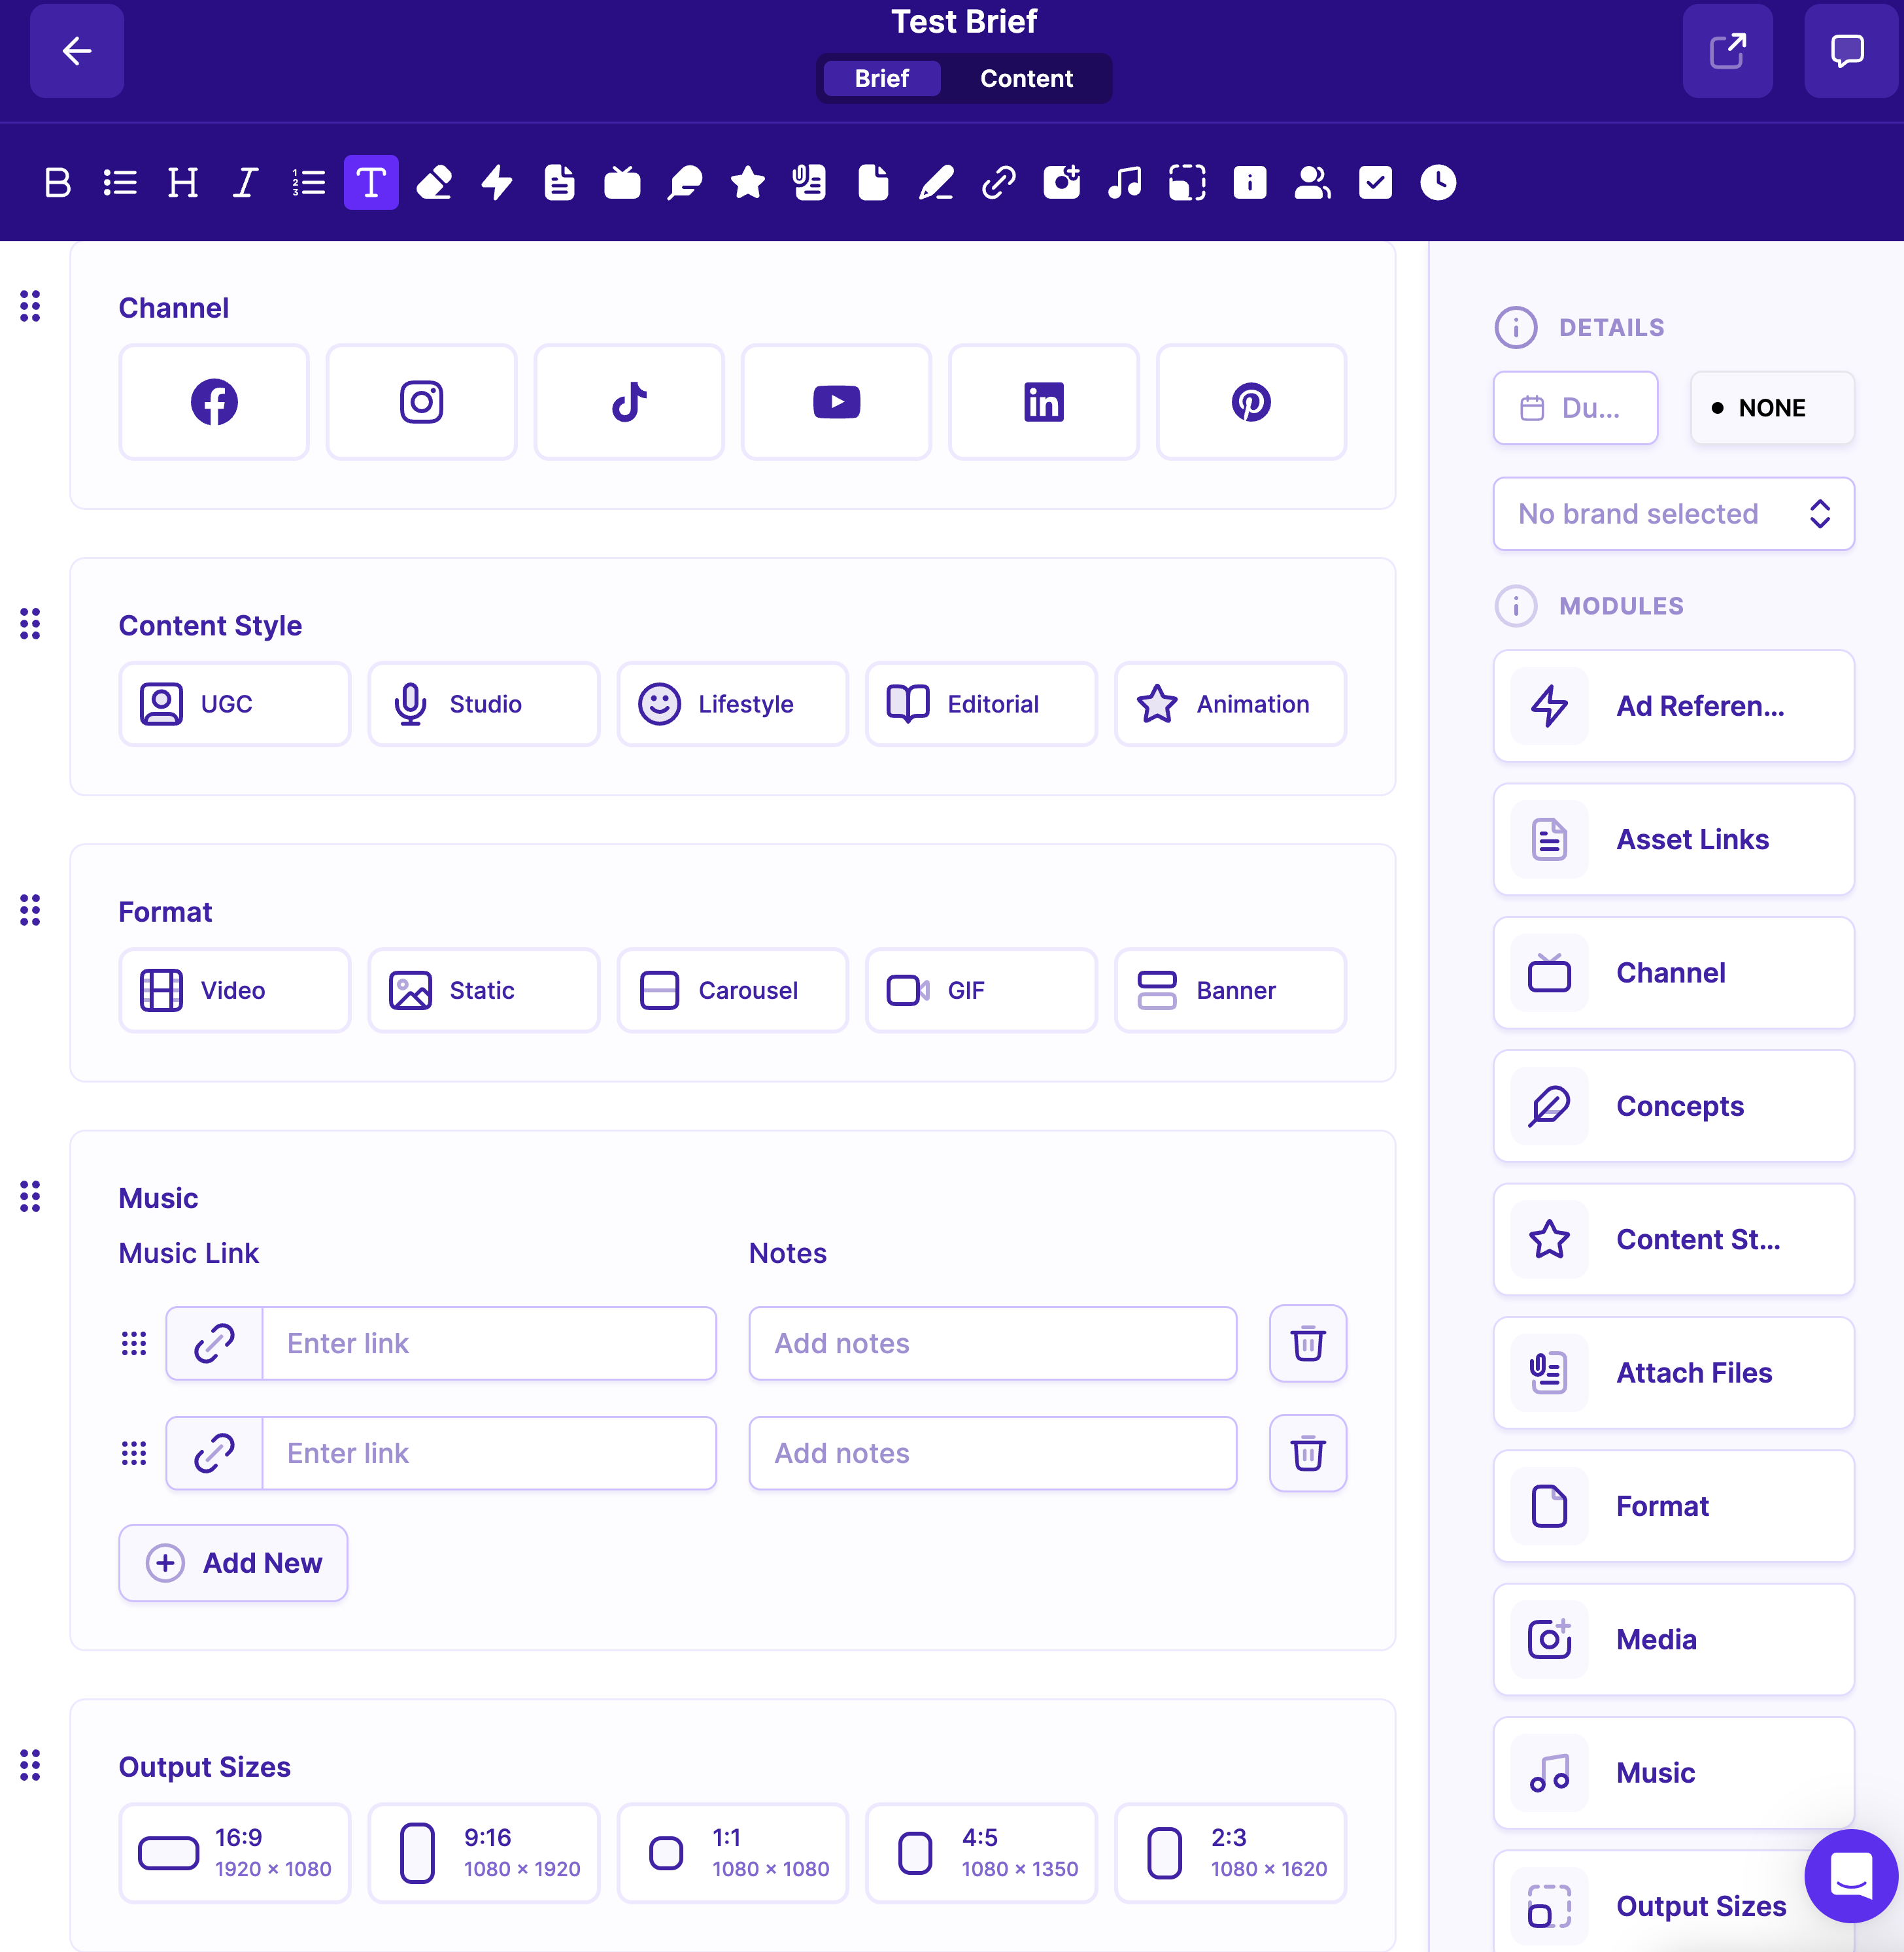
Task: Toggle italic formatting in toolbar
Action: 246,183
